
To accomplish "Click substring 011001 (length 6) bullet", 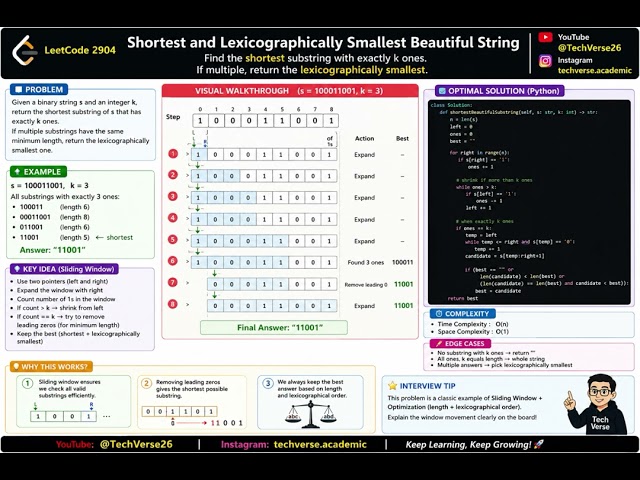I will point(51,227).
